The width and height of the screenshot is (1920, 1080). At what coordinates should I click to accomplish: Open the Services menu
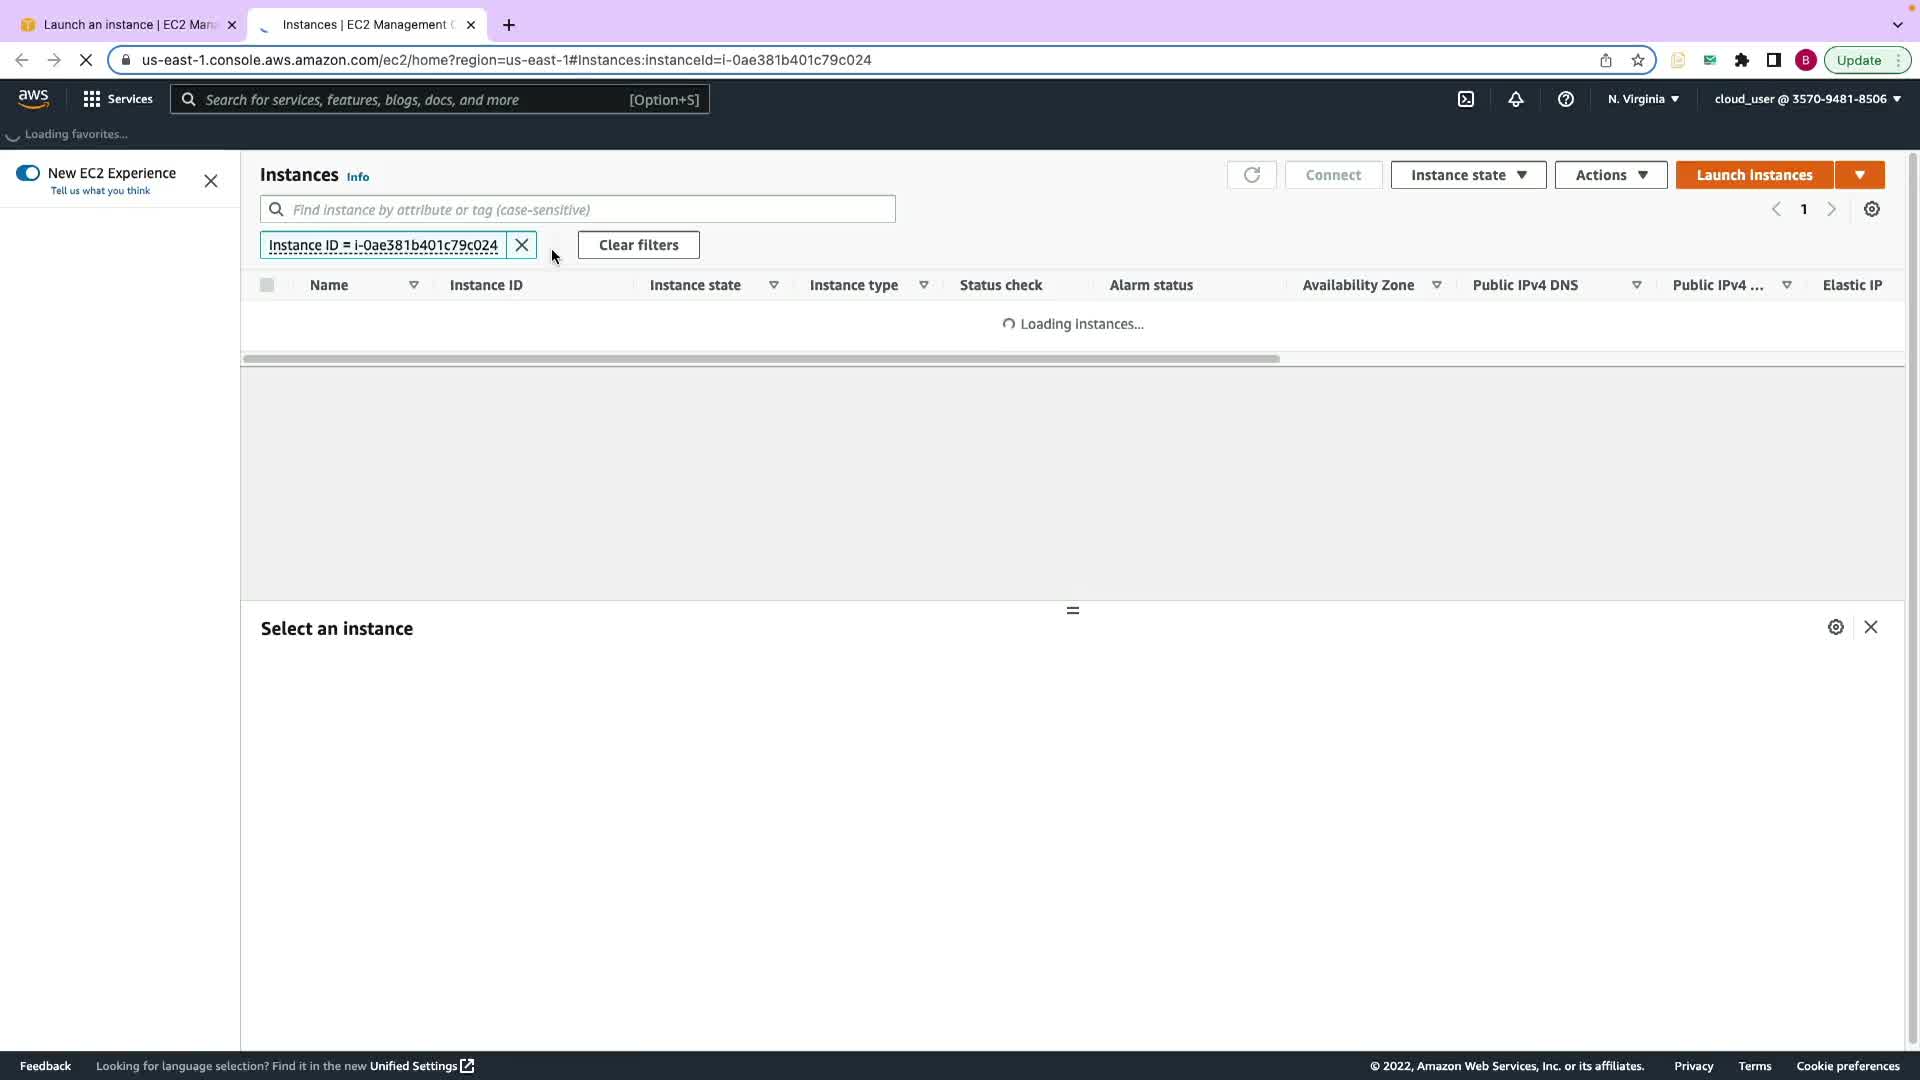(x=118, y=99)
